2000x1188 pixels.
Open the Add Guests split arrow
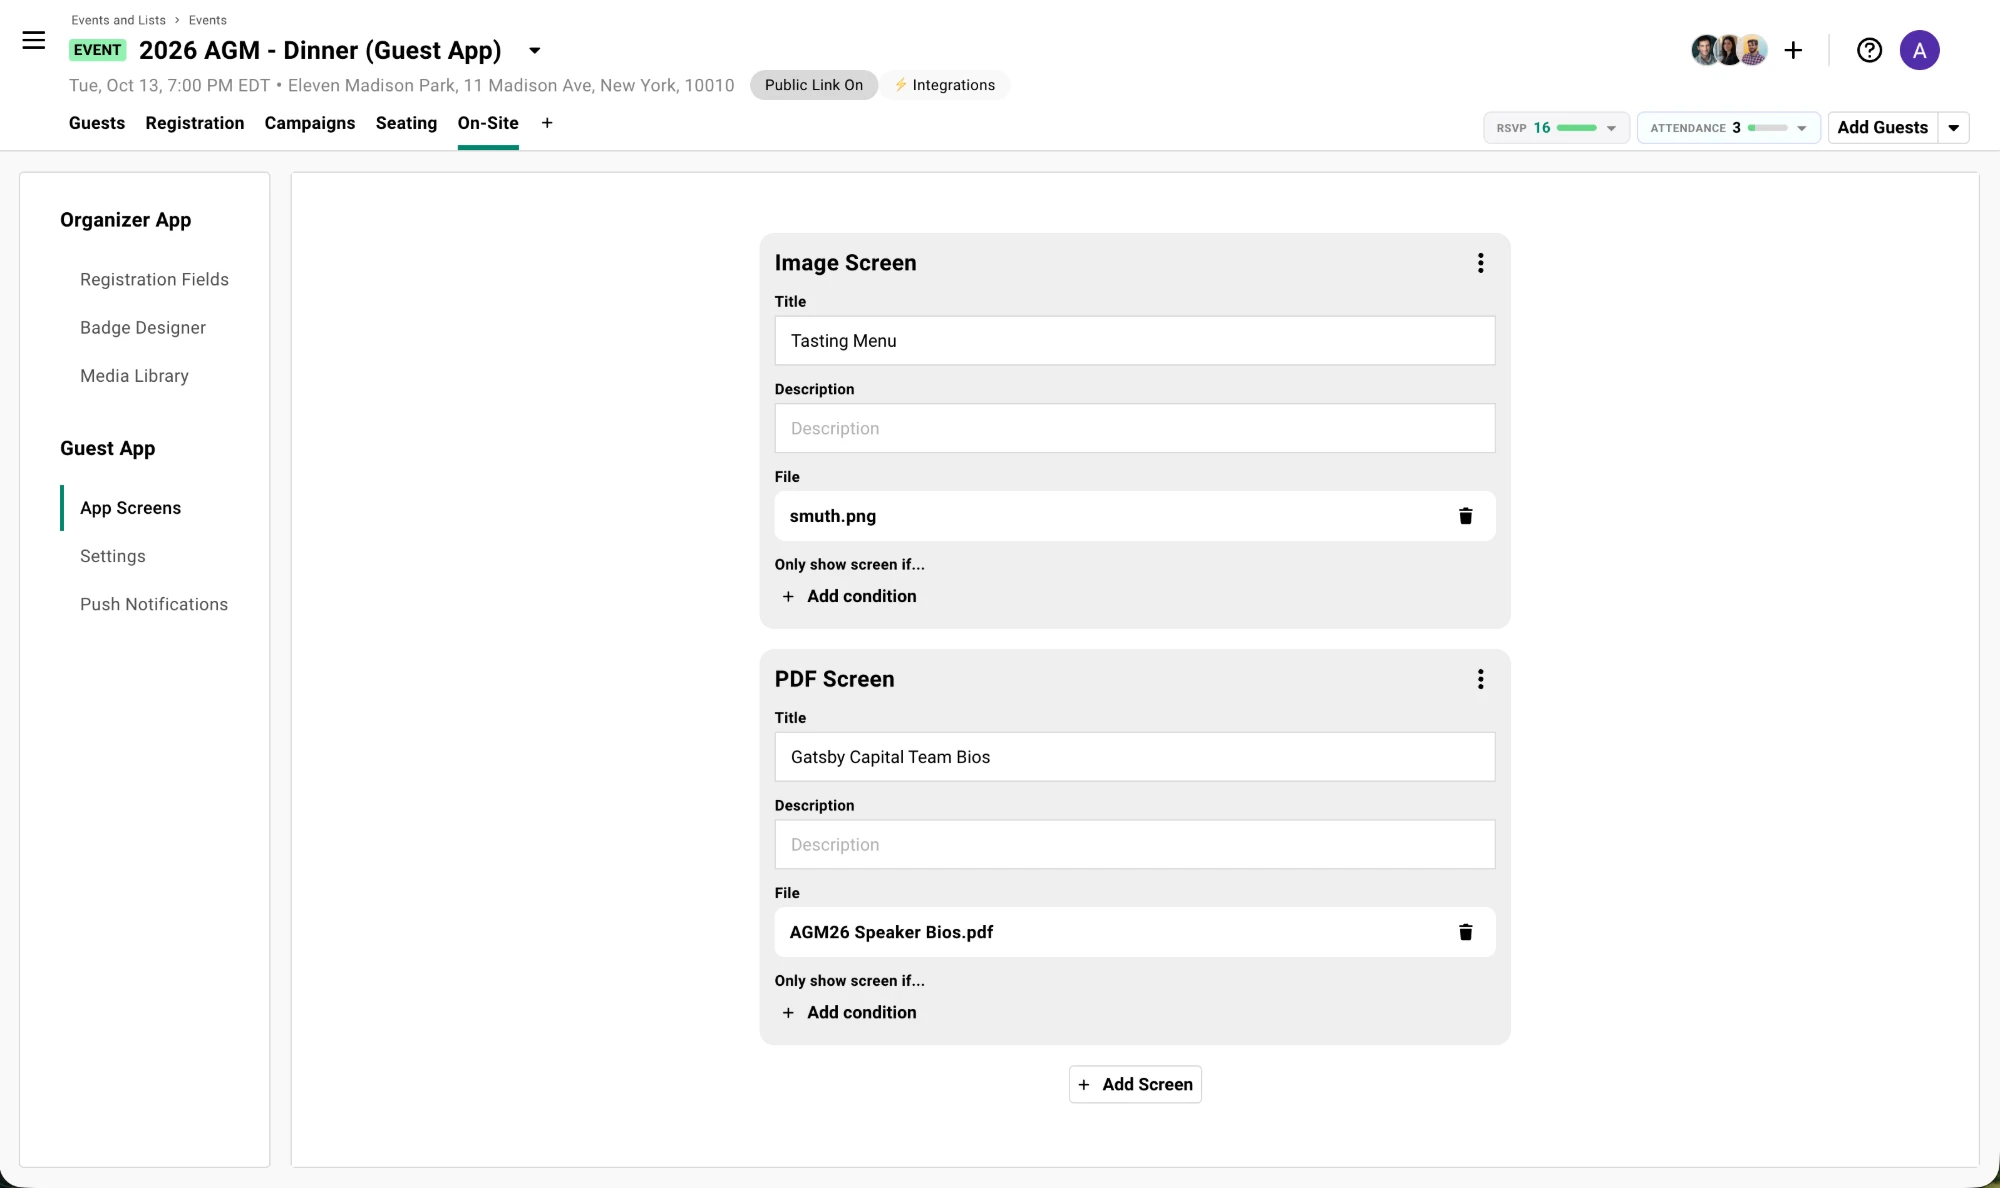(1953, 128)
